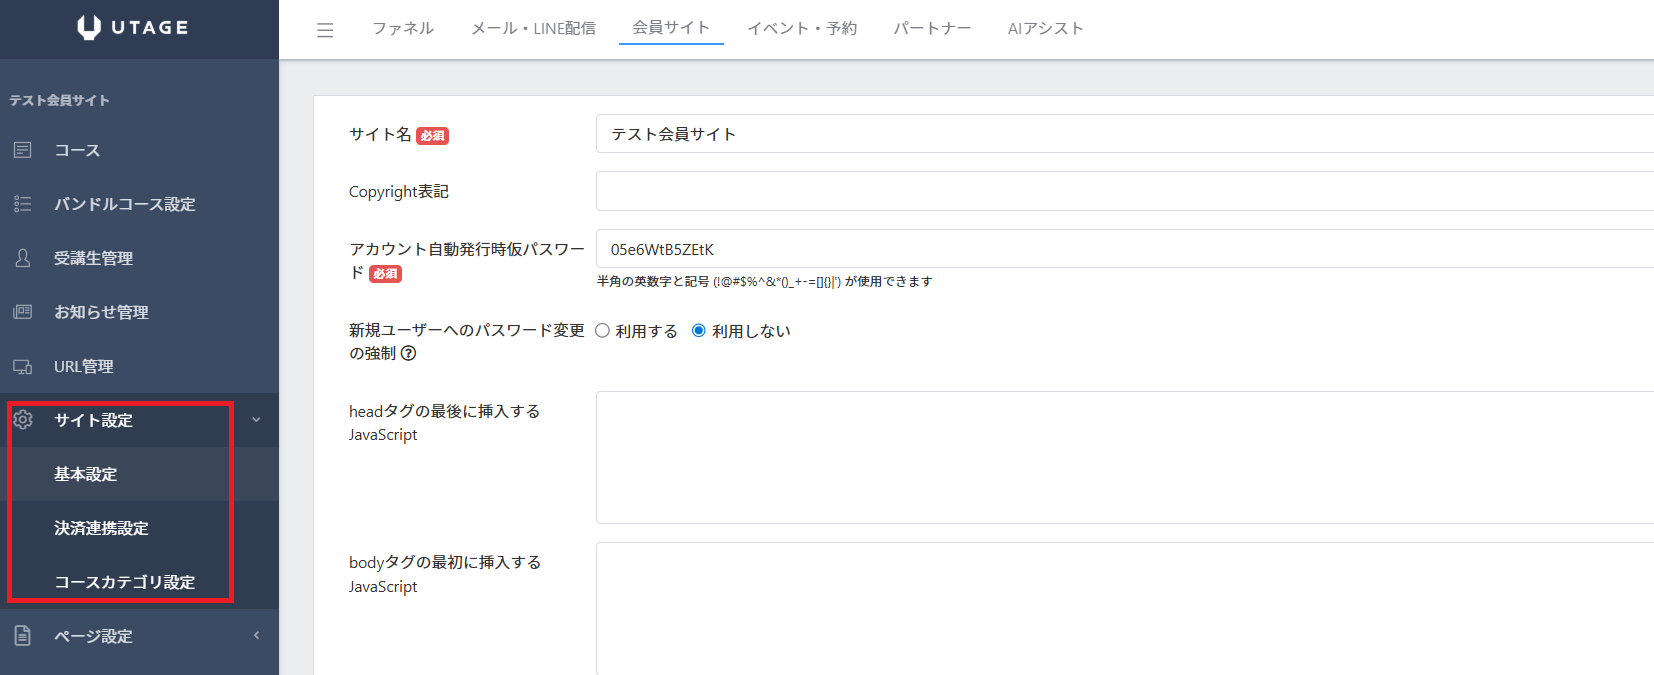Screen dimensions: 1654x675
Task: Click the 受講生管理 person icon
Action: coord(23,258)
